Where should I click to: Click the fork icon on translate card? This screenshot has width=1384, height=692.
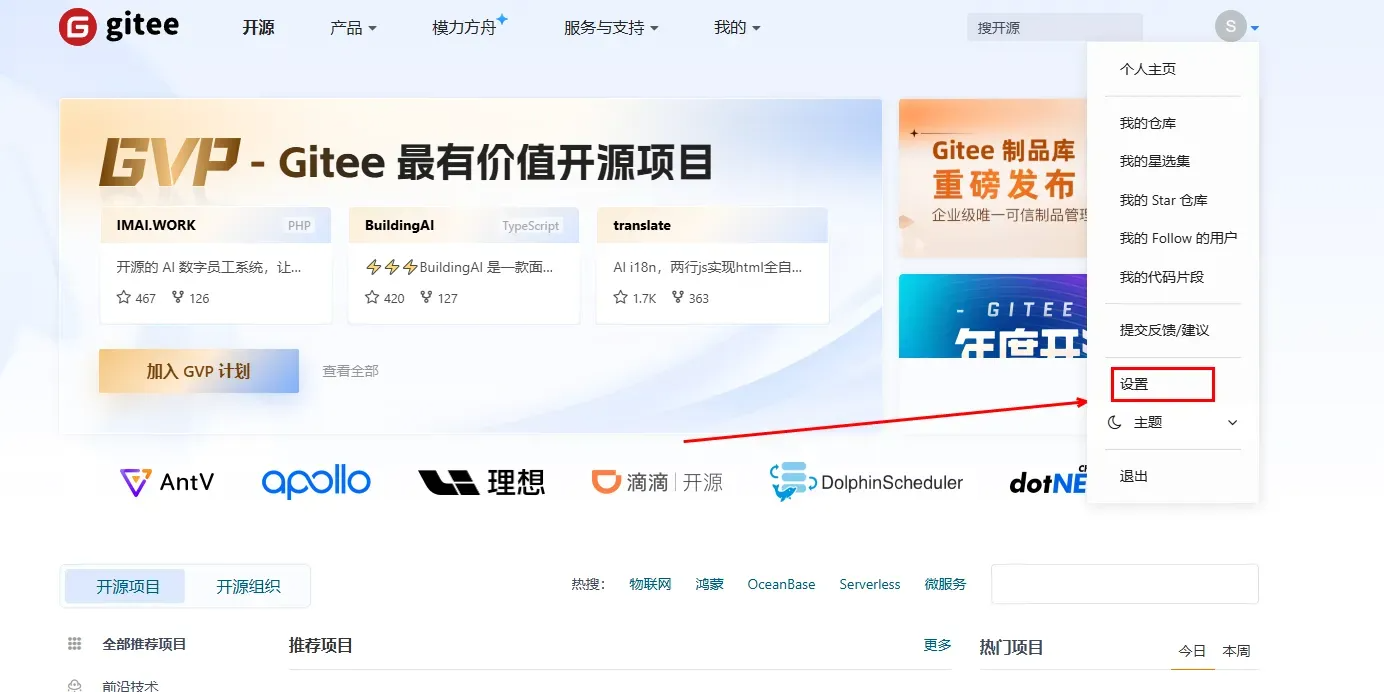(678, 297)
